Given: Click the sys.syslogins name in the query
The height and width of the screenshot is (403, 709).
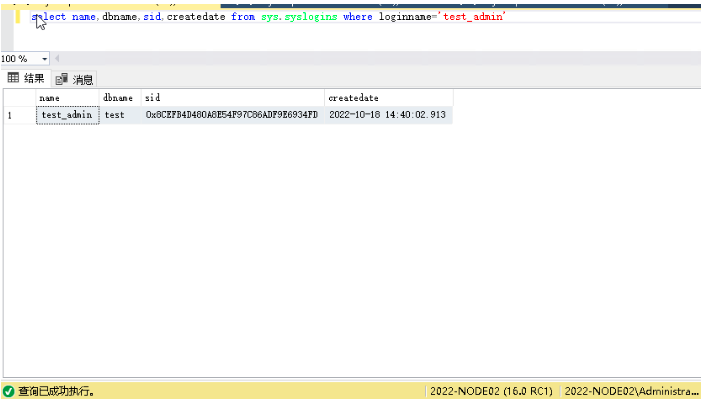Looking at the screenshot, I should pyautogui.click(x=299, y=17).
